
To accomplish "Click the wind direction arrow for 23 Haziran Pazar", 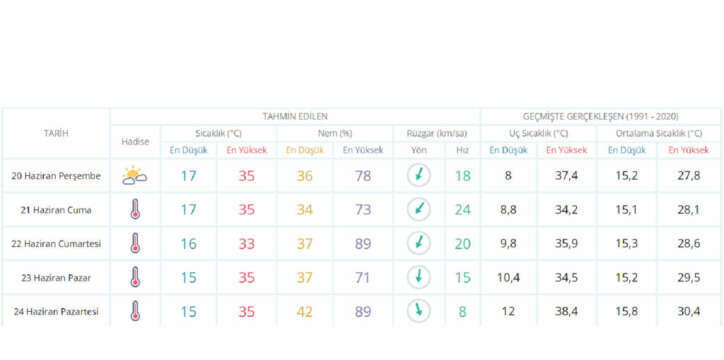I will [419, 277].
